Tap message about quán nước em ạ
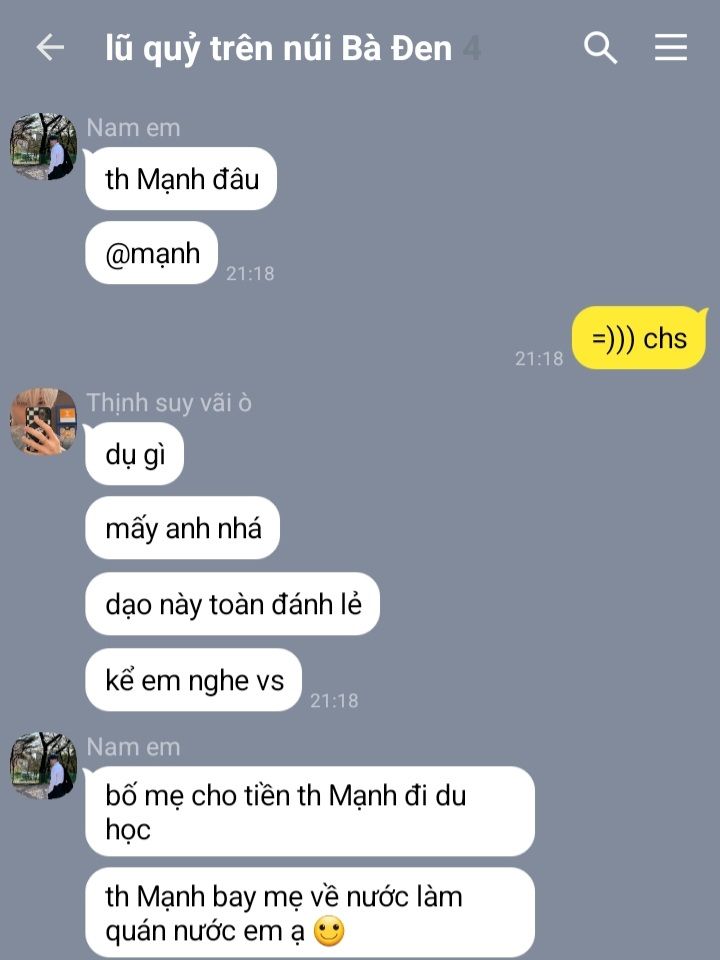 click(x=310, y=913)
